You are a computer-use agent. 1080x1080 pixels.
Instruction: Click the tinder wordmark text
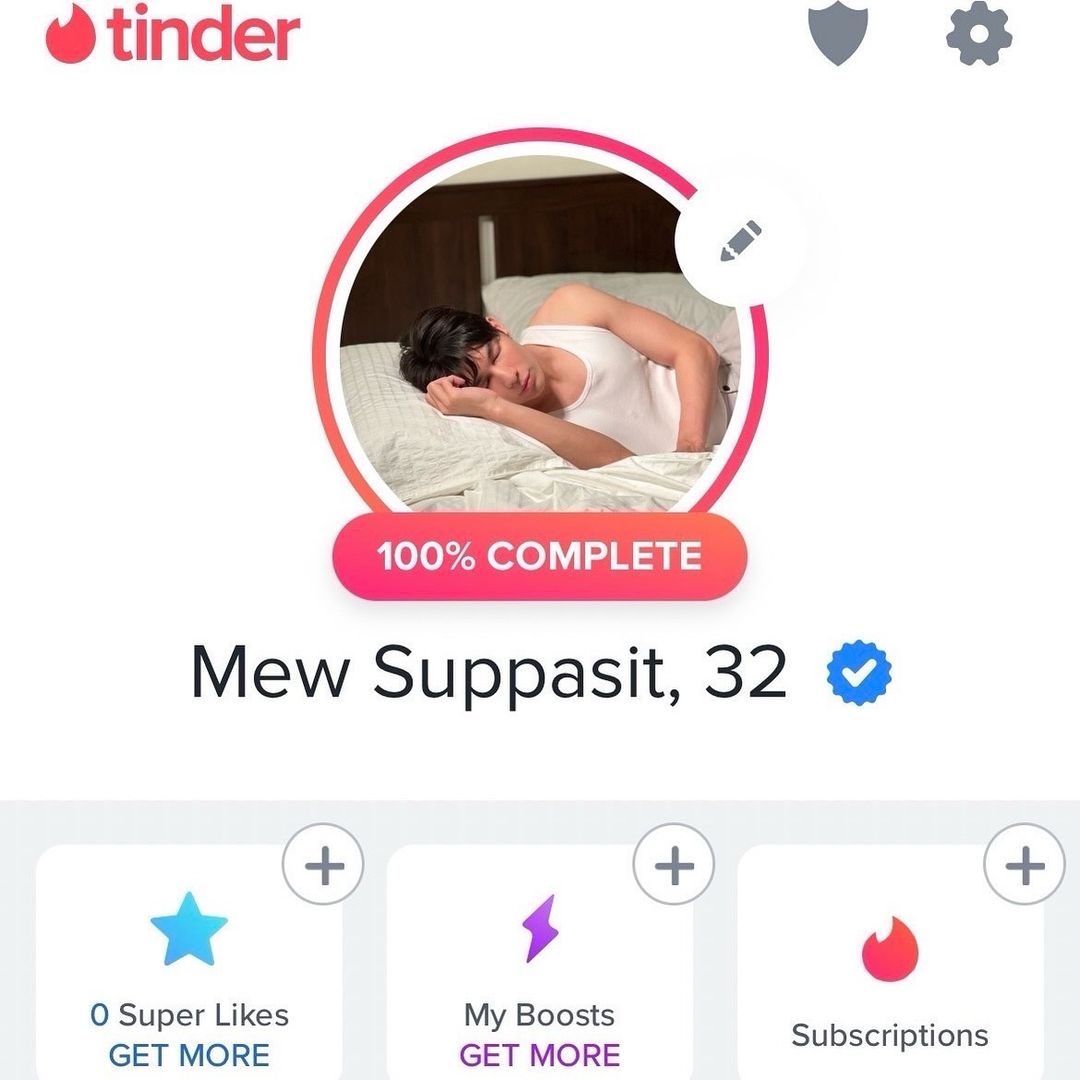pos(203,34)
